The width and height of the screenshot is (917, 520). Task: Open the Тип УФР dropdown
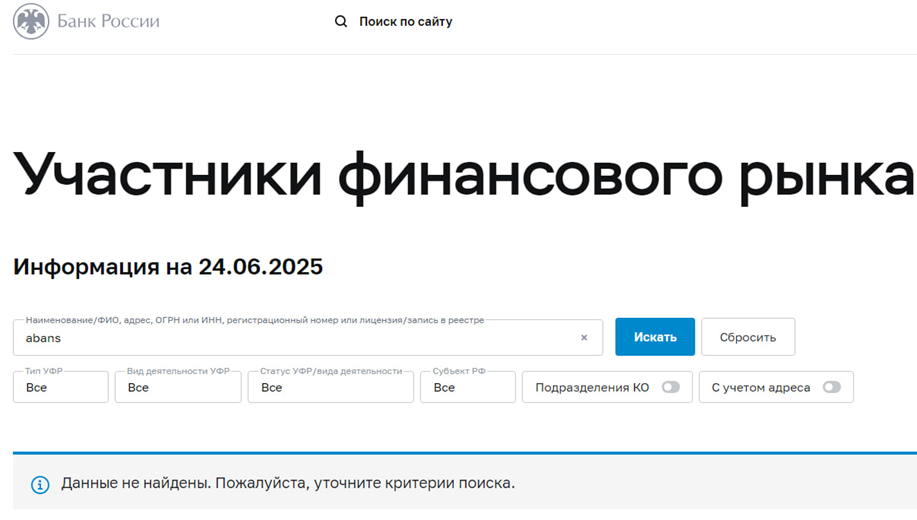61,387
